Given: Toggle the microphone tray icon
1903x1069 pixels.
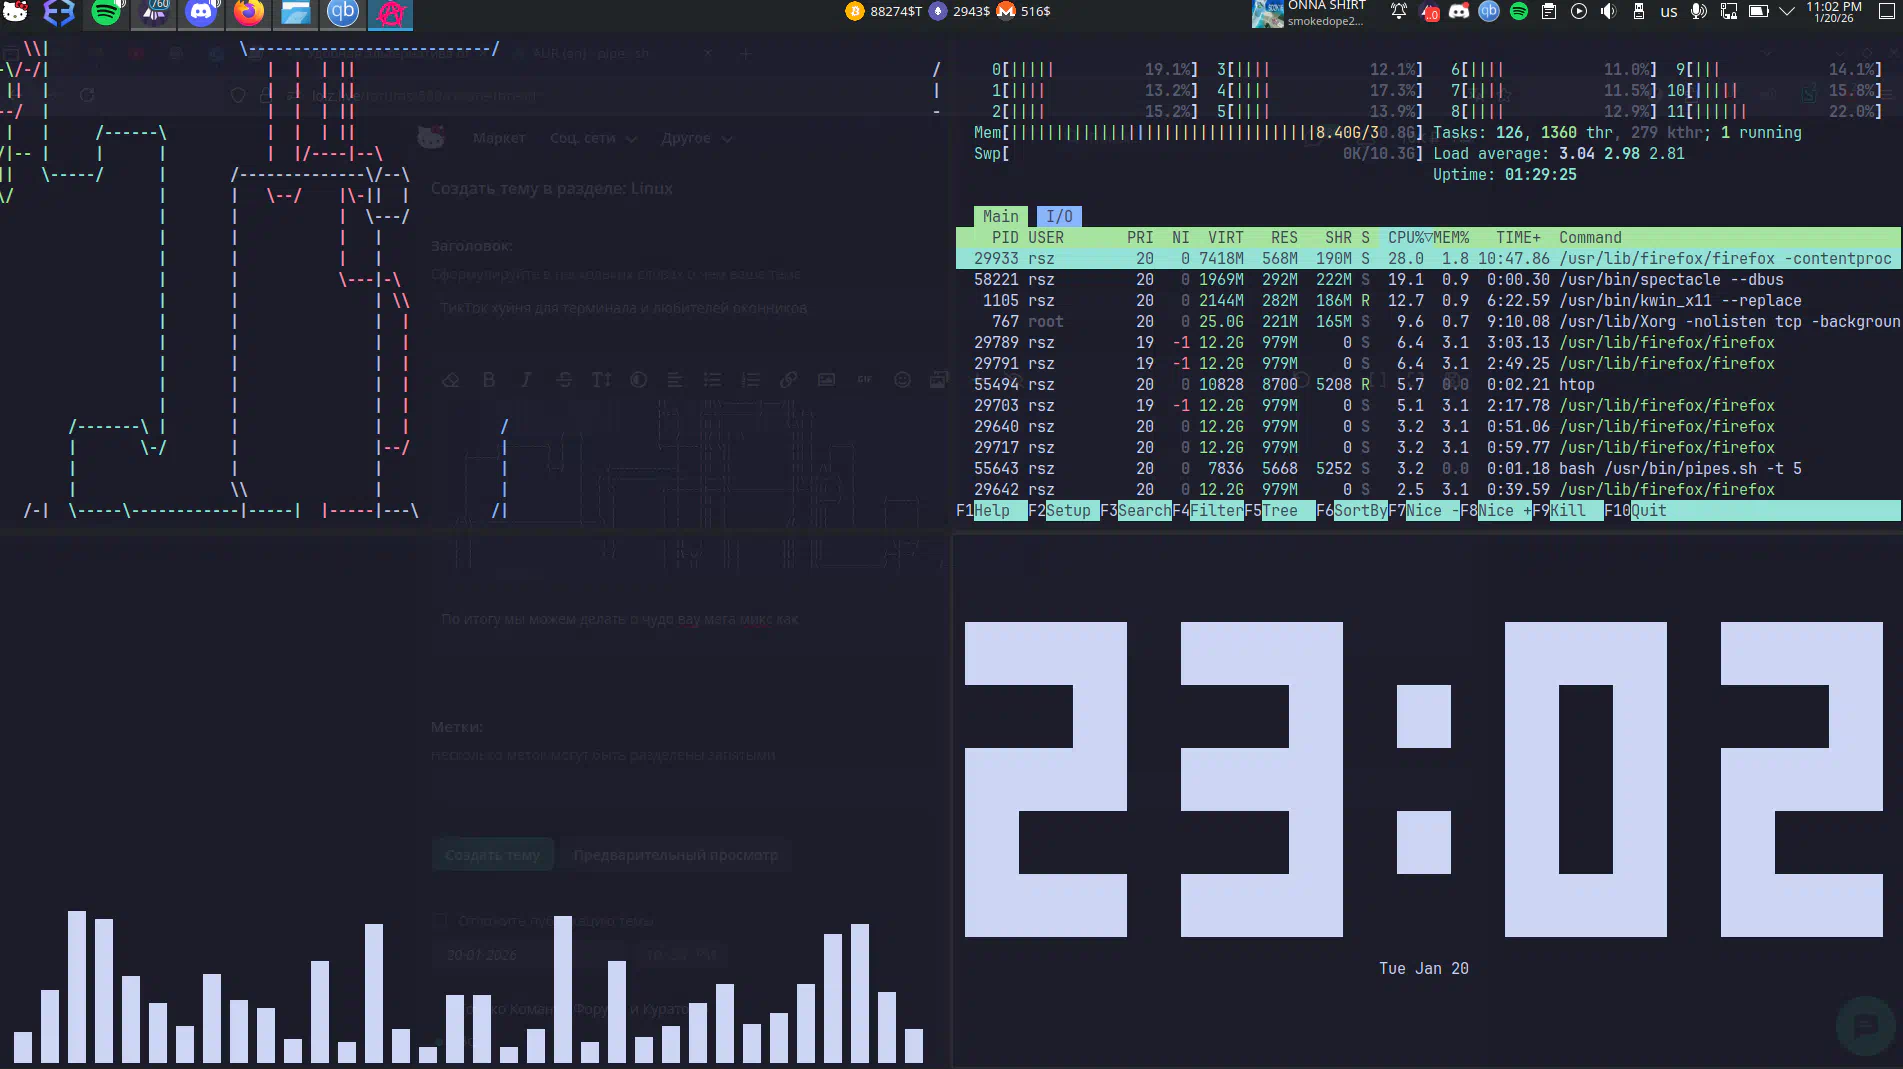Looking at the screenshot, I should pyautogui.click(x=1698, y=12).
